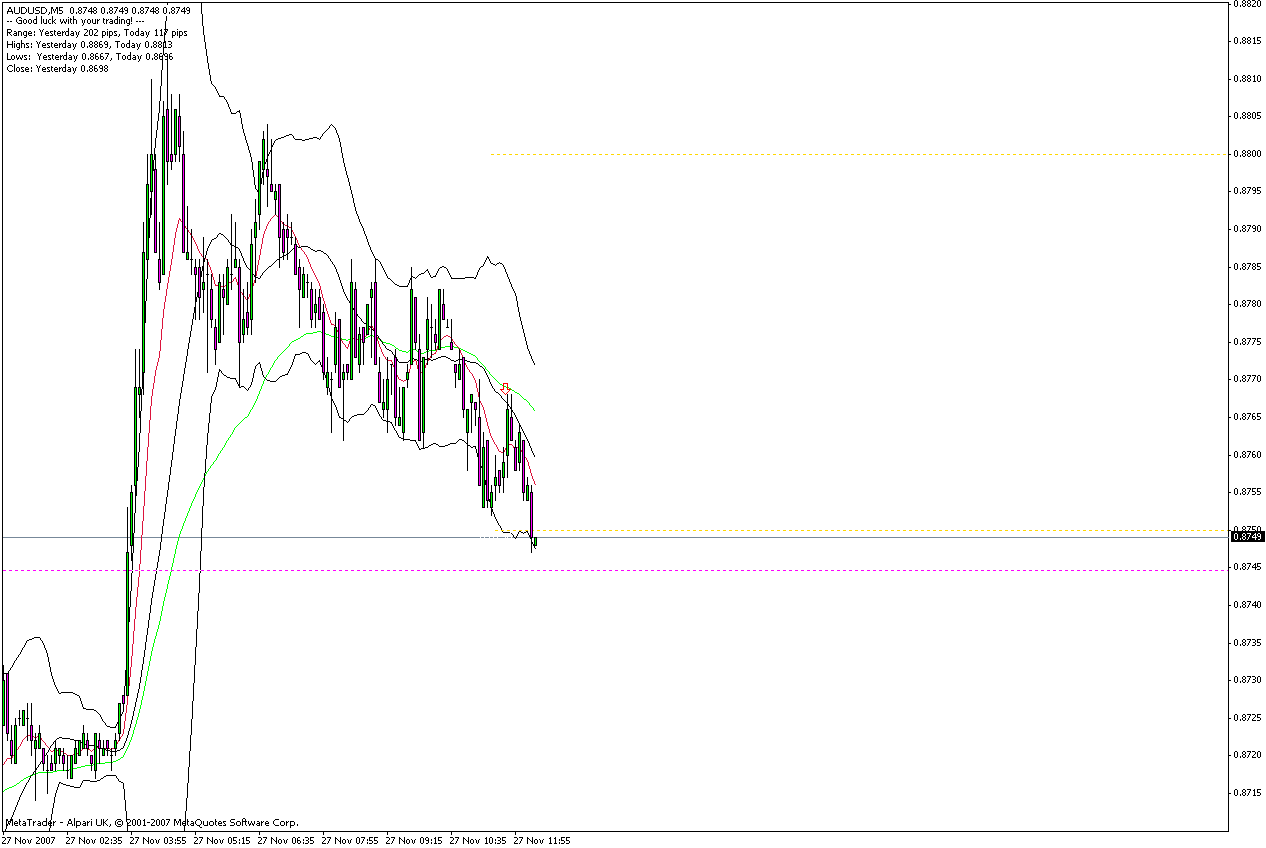Click the 0.8795 price axis label

coord(1247,192)
